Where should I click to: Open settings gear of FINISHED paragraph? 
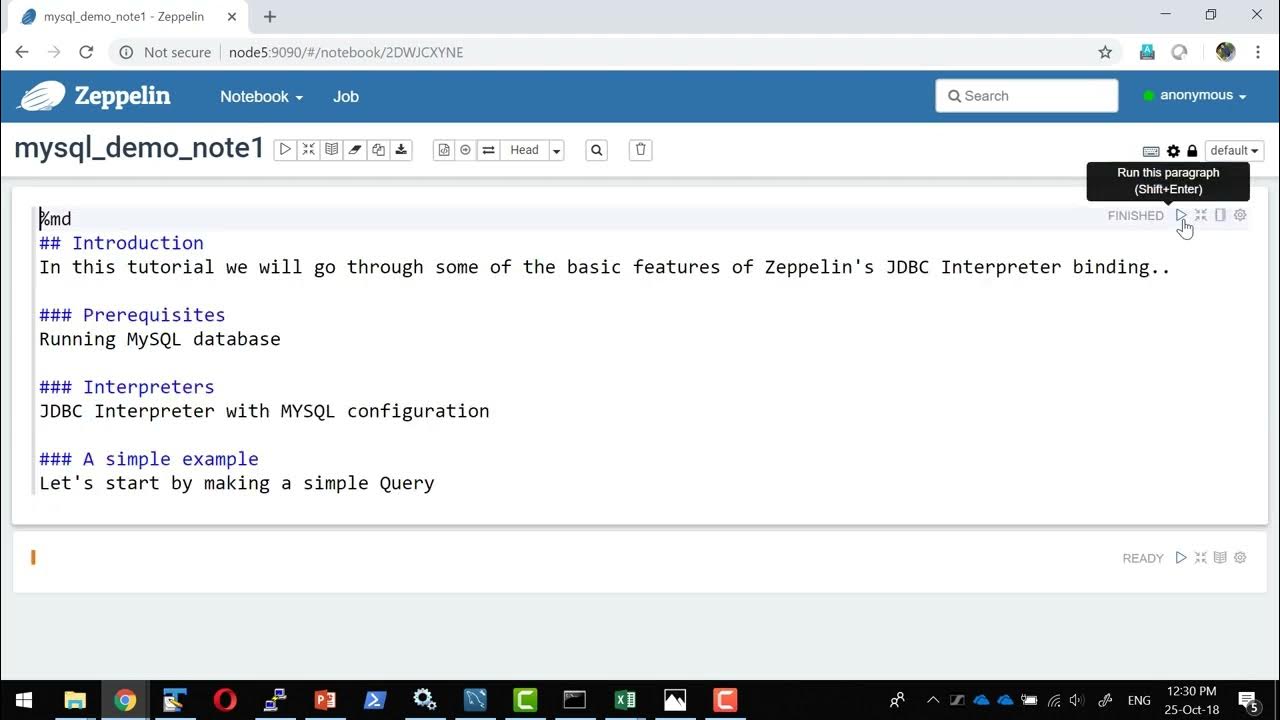[x=1240, y=215]
